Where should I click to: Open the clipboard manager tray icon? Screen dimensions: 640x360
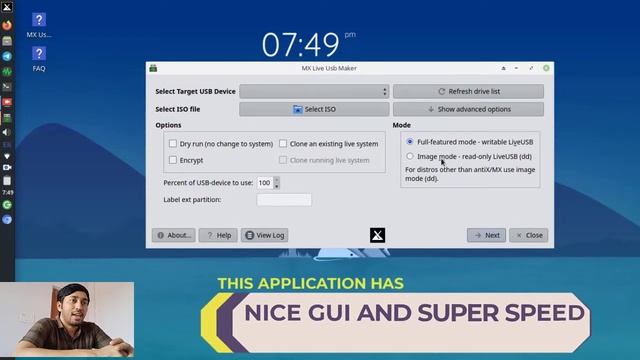click(7, 181)
